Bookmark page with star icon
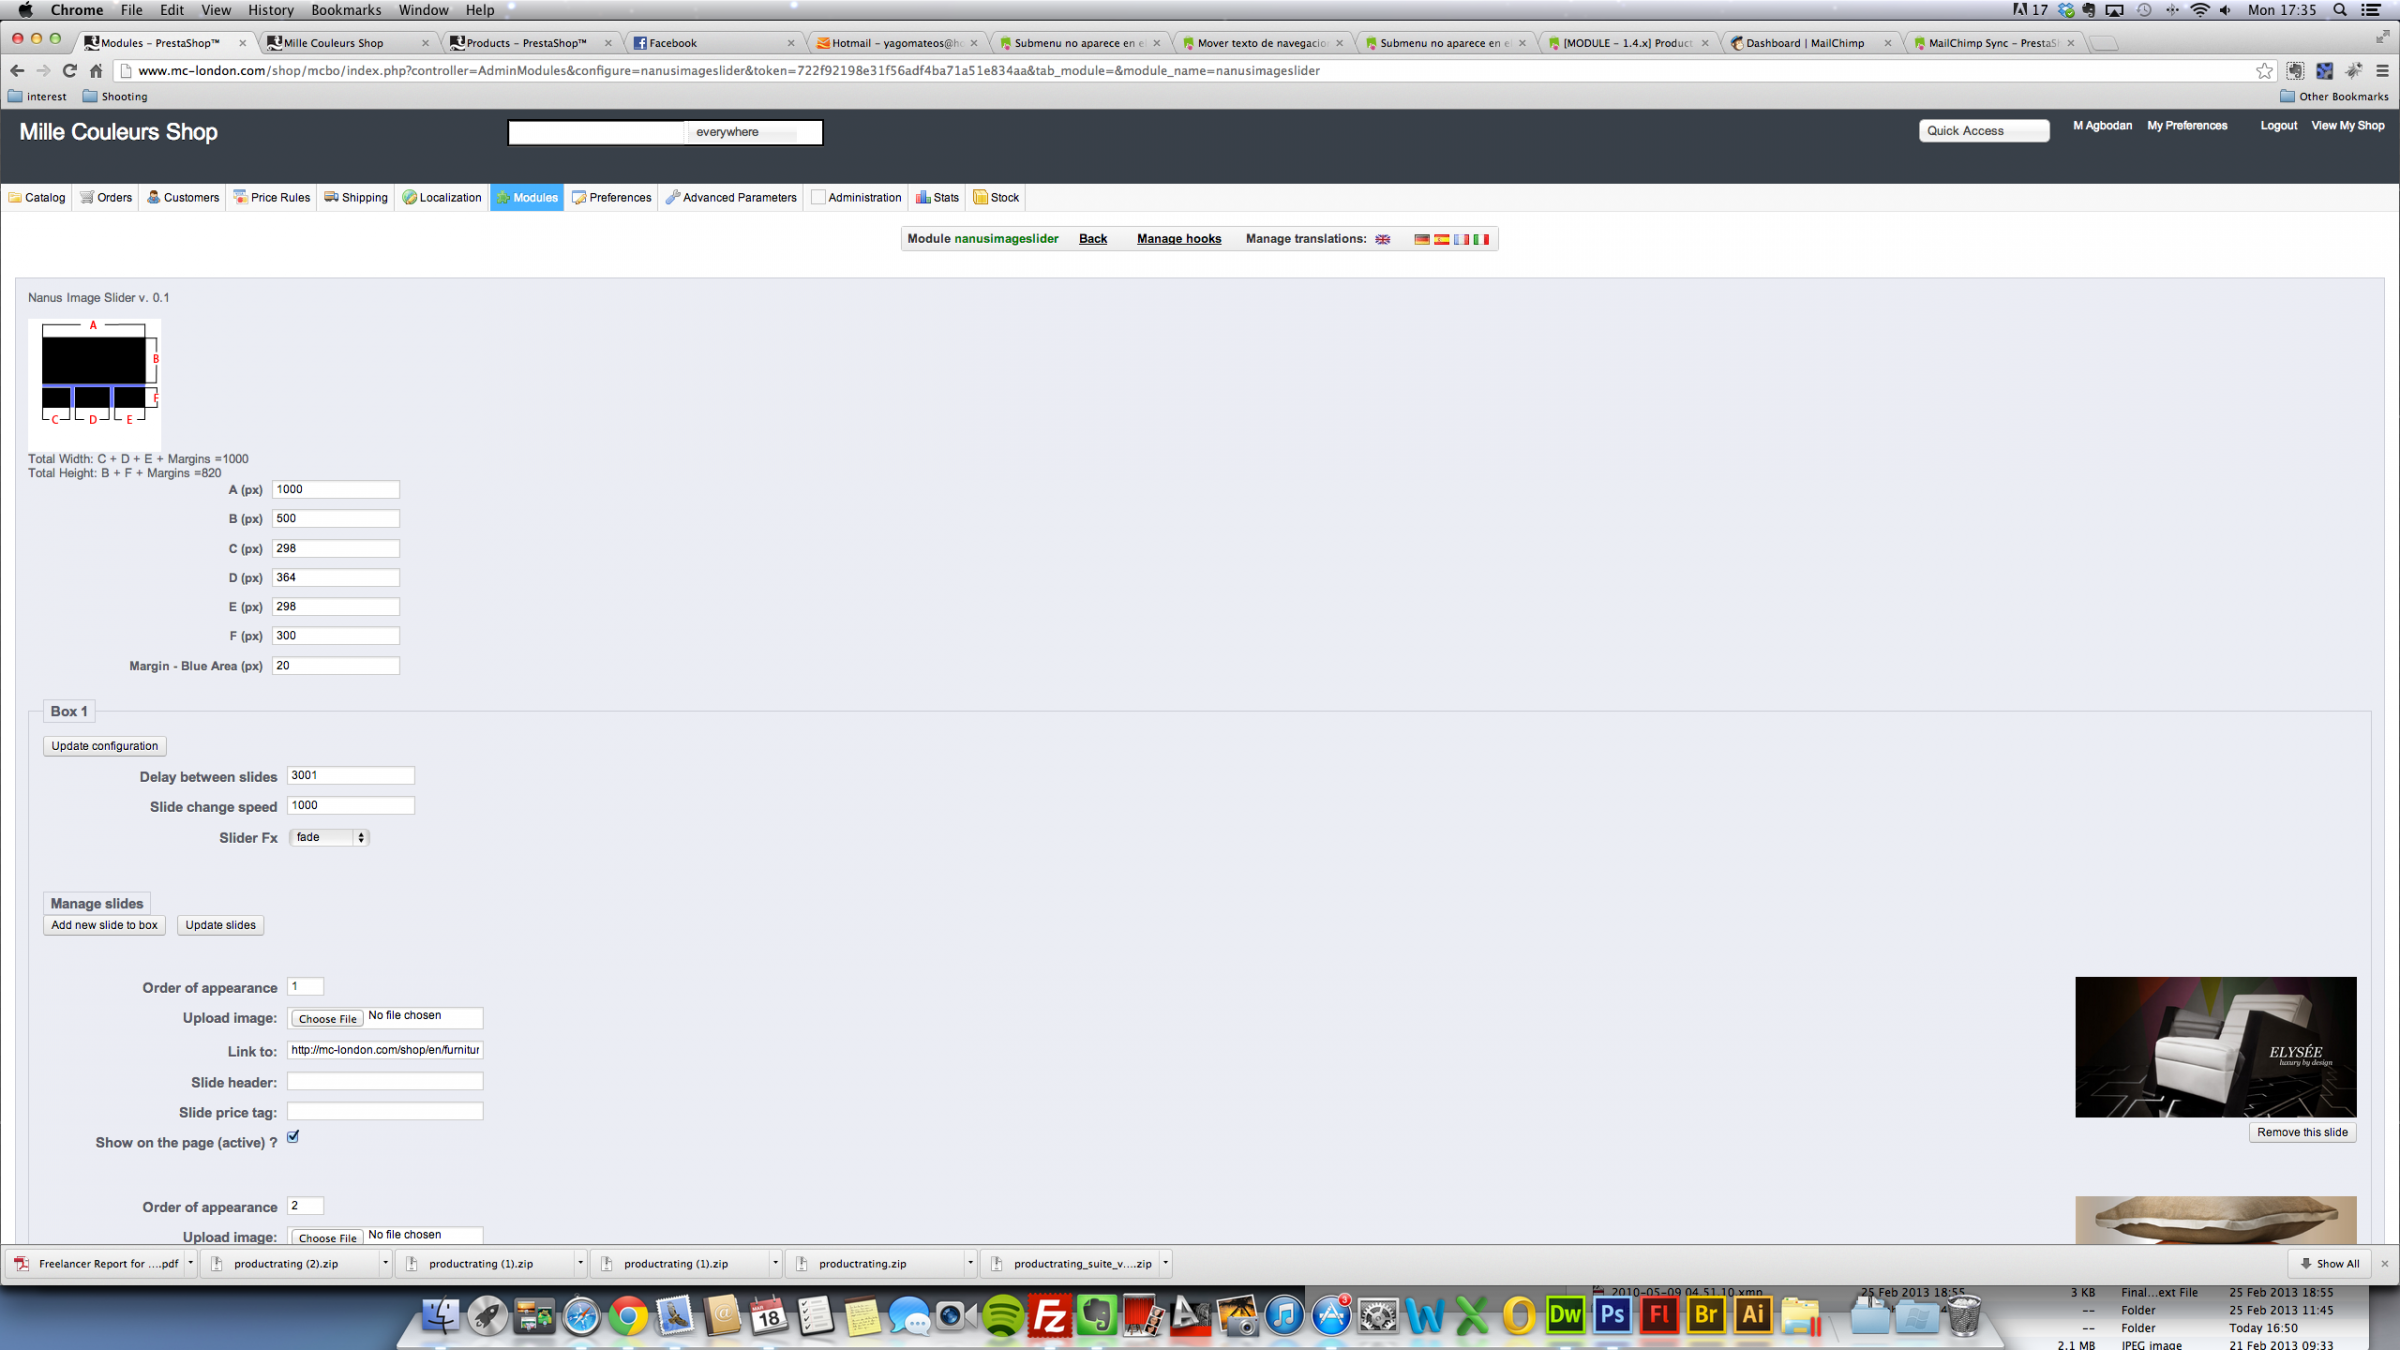Screen dimensions: 2400x1350 2264,70
